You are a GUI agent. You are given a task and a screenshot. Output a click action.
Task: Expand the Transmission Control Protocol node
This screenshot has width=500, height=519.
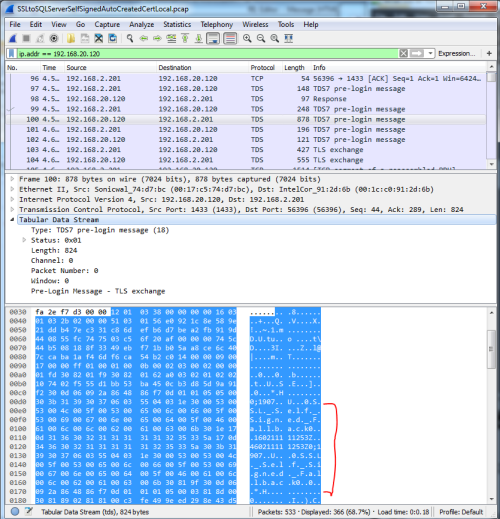12,209
